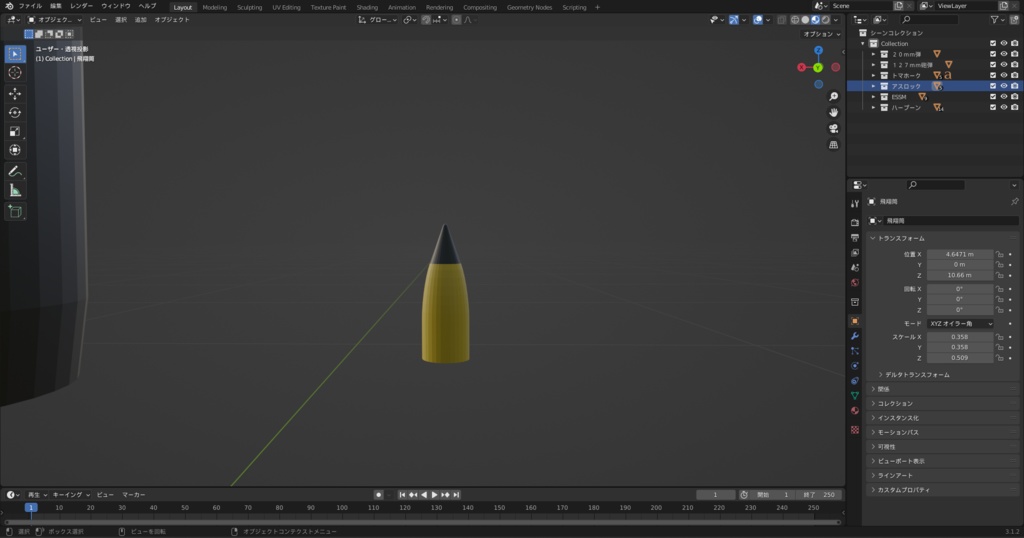Click the pin icon in properties header

point(1014,202)
